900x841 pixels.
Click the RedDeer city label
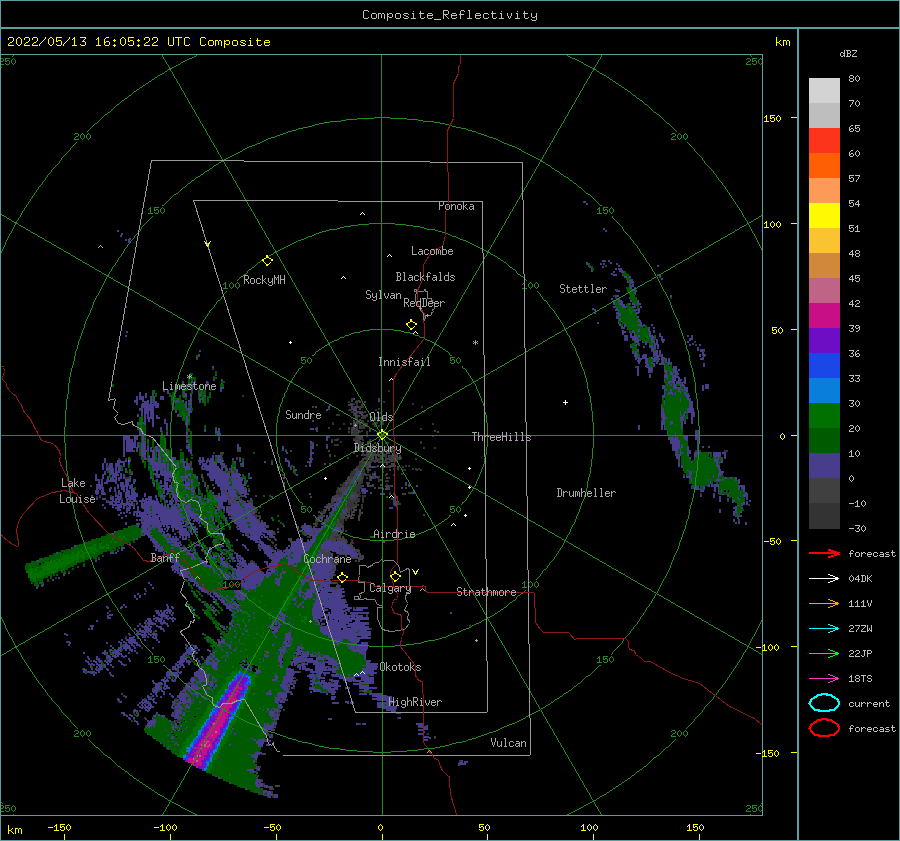pos(424,303)
